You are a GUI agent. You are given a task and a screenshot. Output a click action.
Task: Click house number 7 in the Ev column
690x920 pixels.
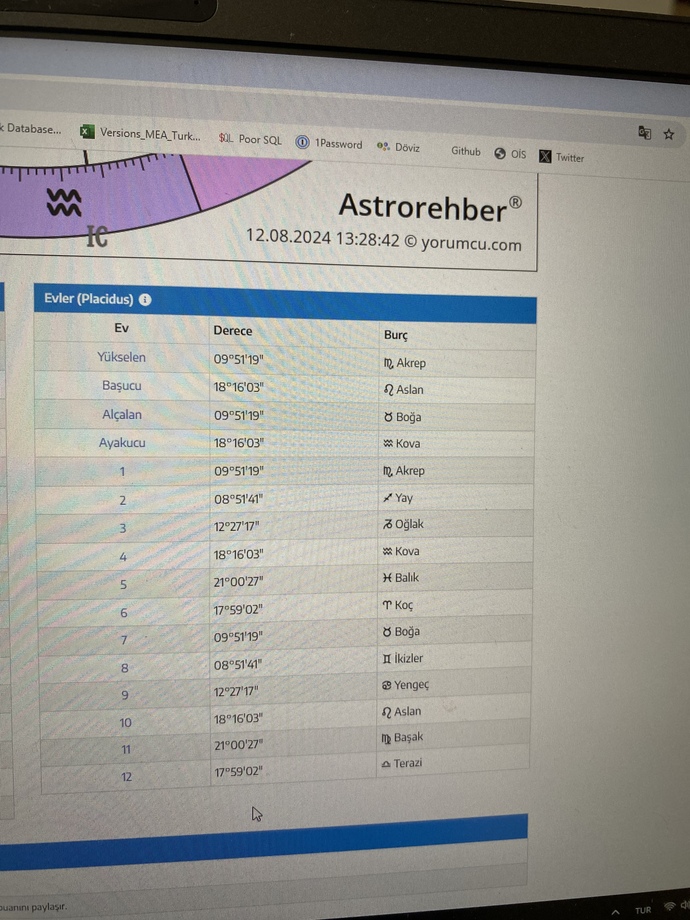124,640
